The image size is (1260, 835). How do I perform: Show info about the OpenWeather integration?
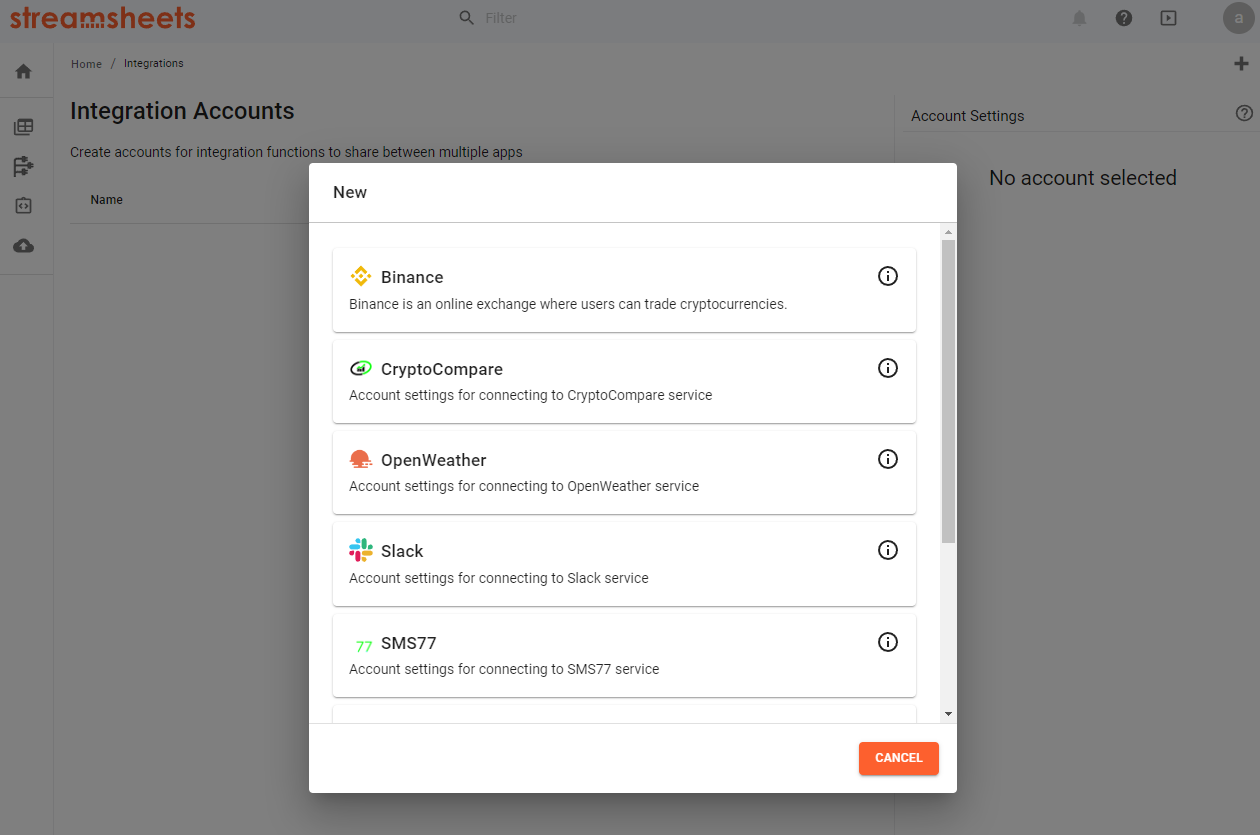(x=887, y=459)
